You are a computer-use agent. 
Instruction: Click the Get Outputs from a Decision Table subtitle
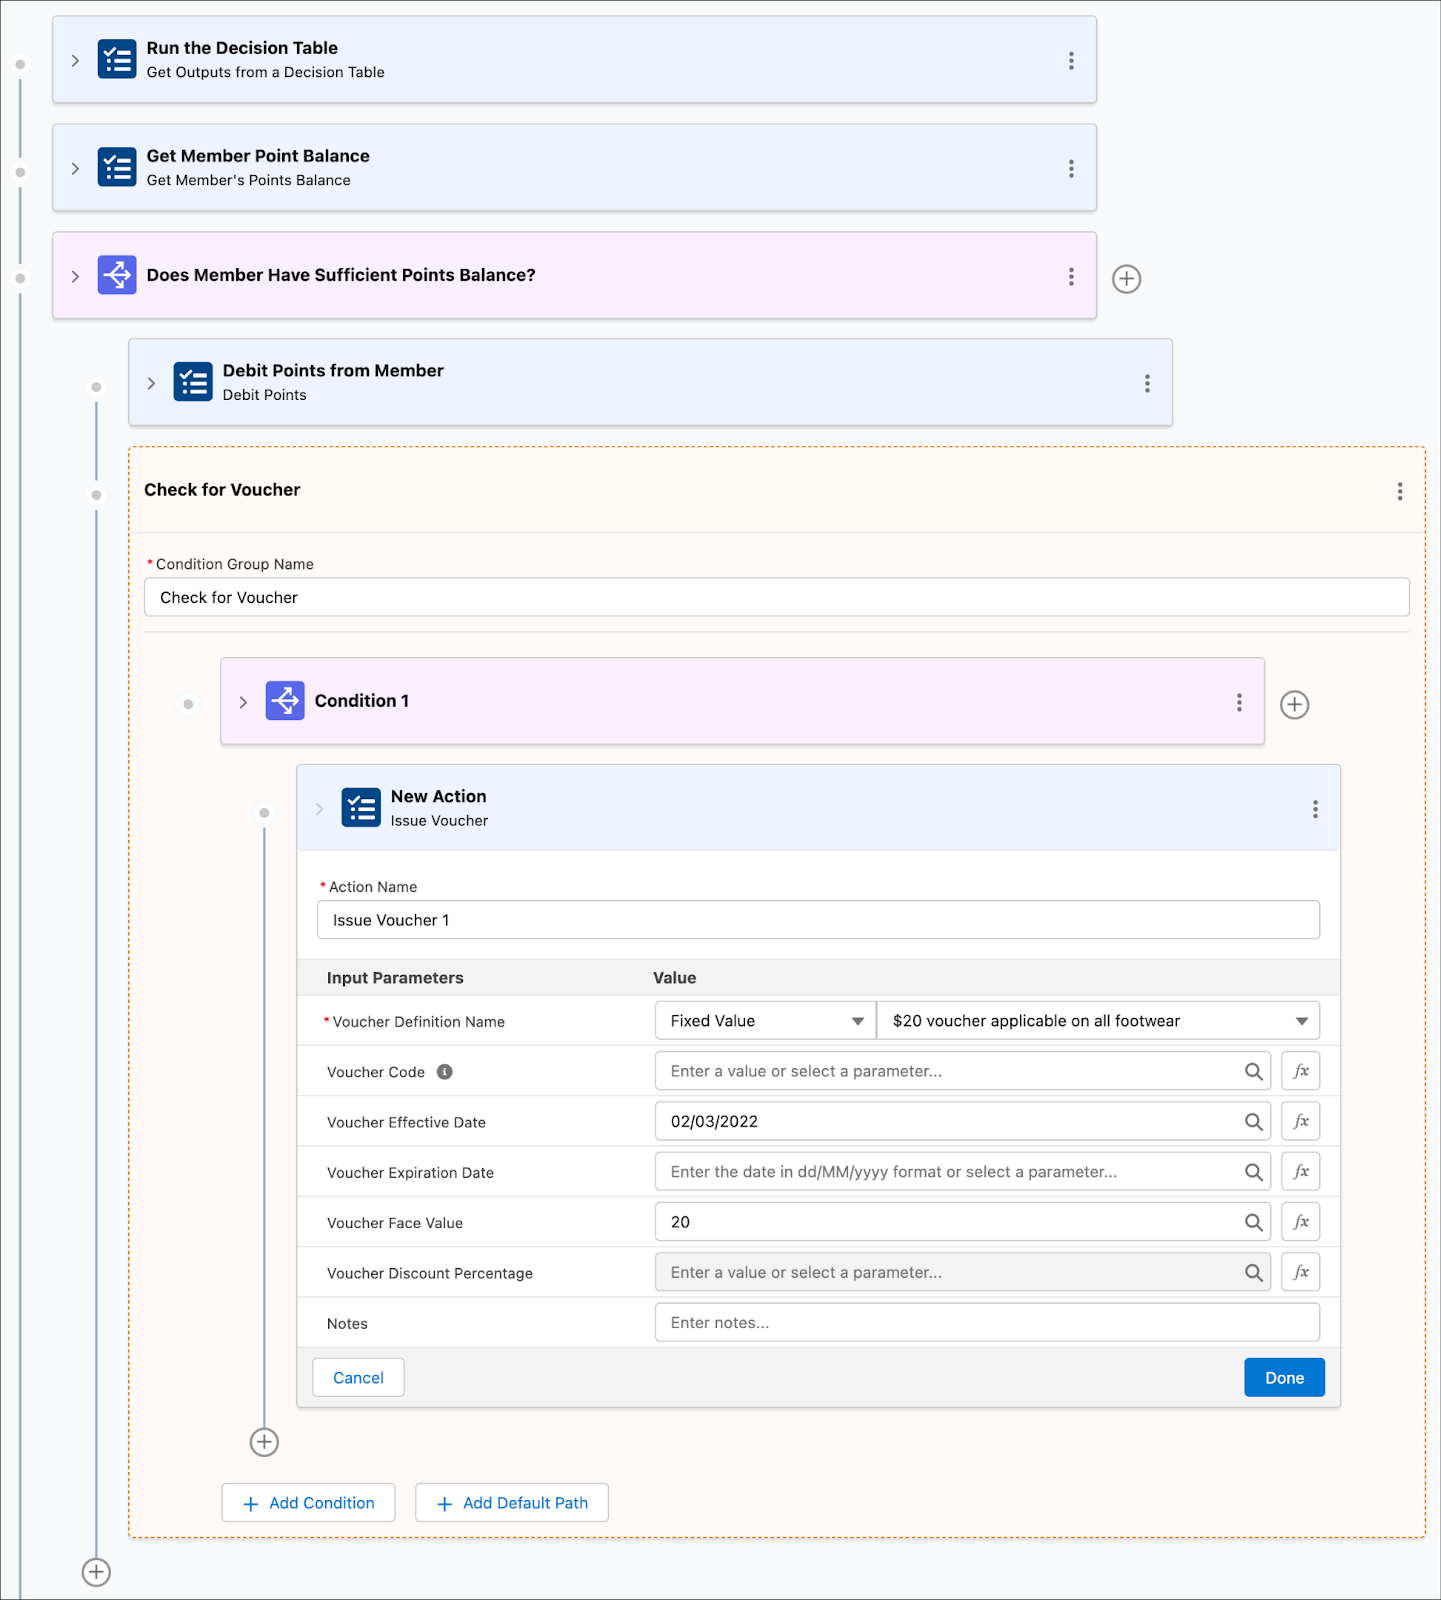click(x=265, y=72)
